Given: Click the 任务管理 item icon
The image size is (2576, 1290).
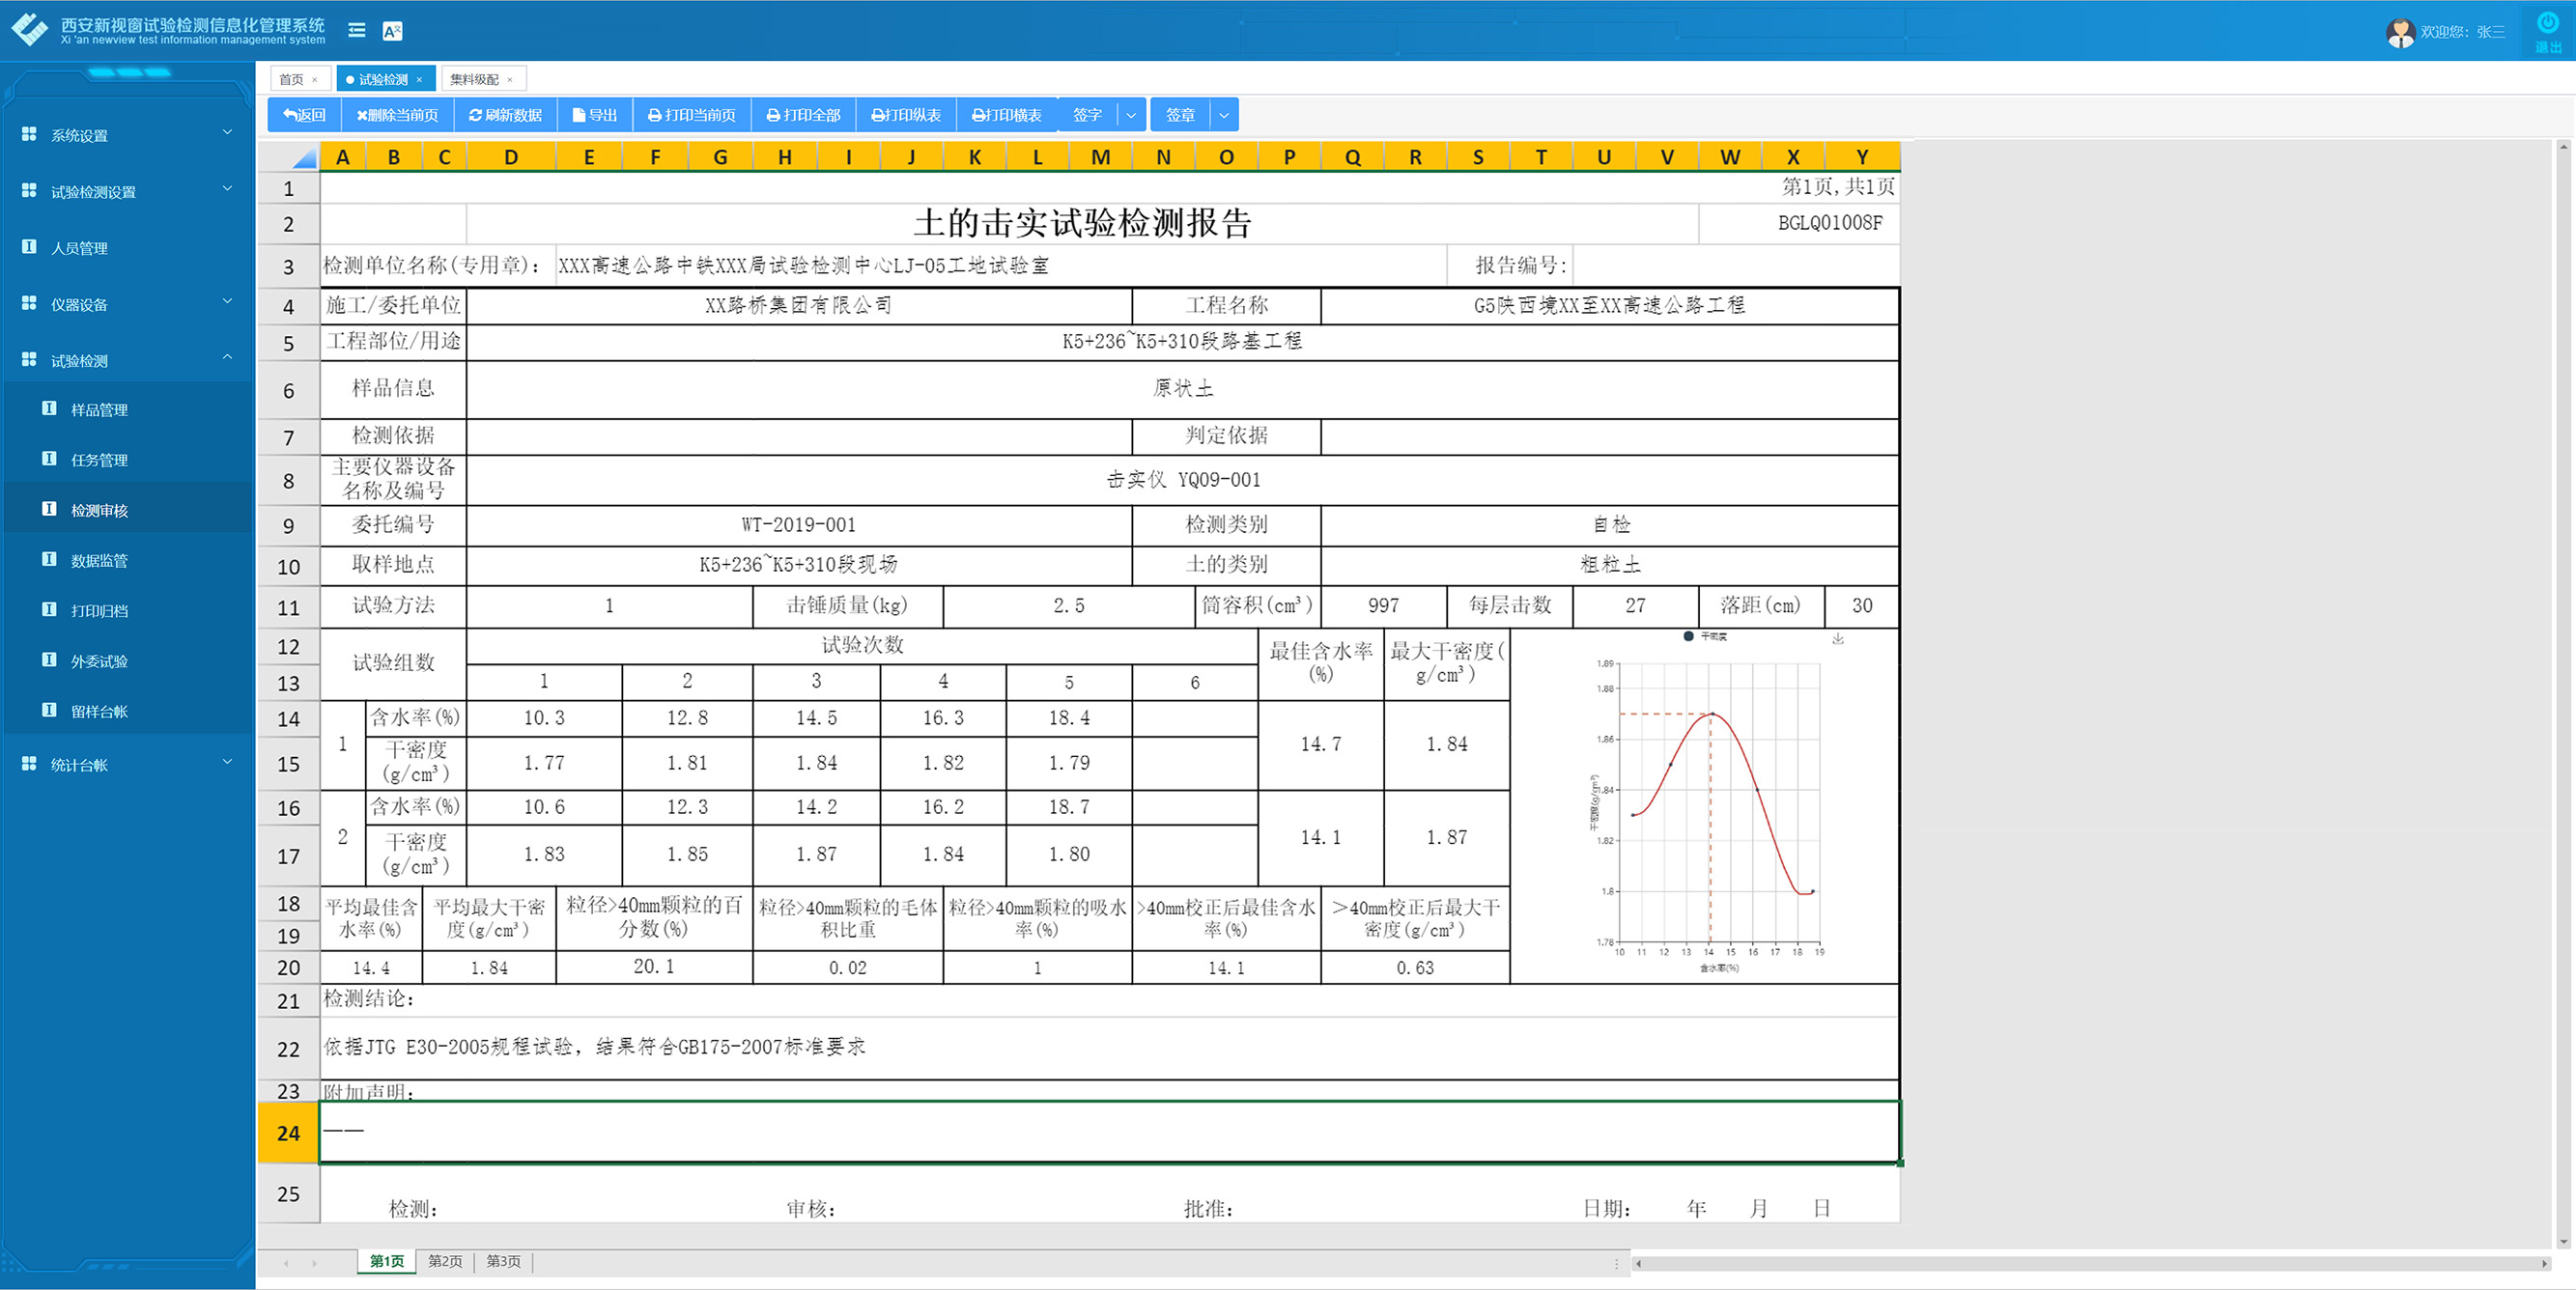Looking at the screenshot, I should click(x=49, y=459).
